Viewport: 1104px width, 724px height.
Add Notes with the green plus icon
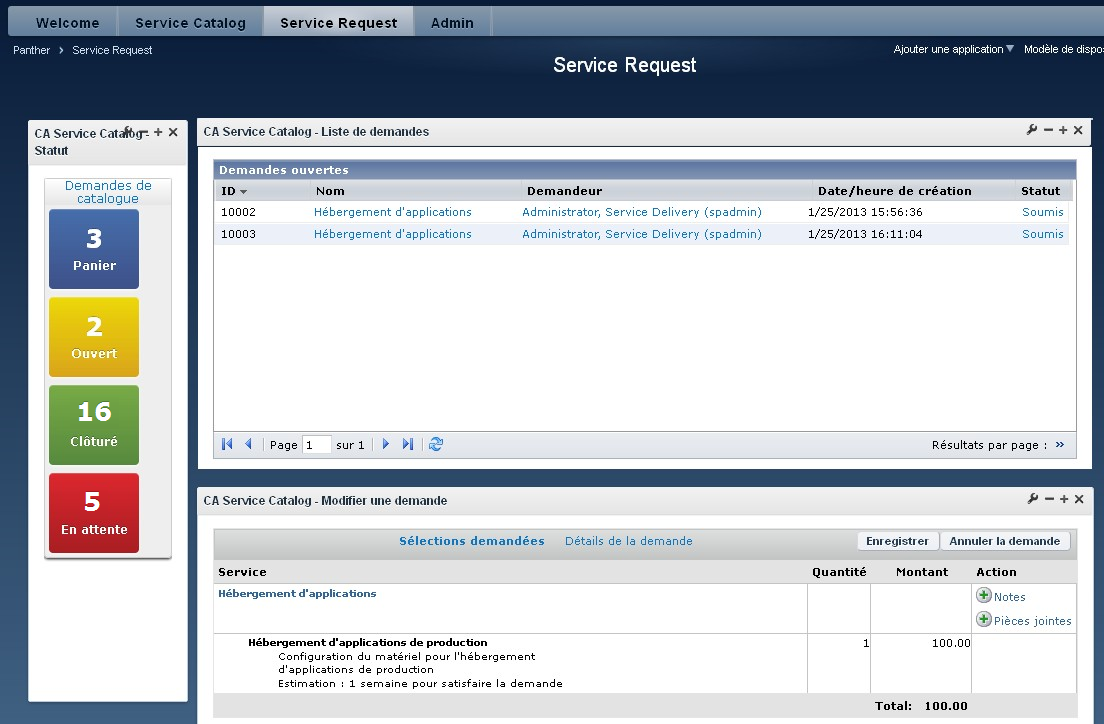click(984, 595)
